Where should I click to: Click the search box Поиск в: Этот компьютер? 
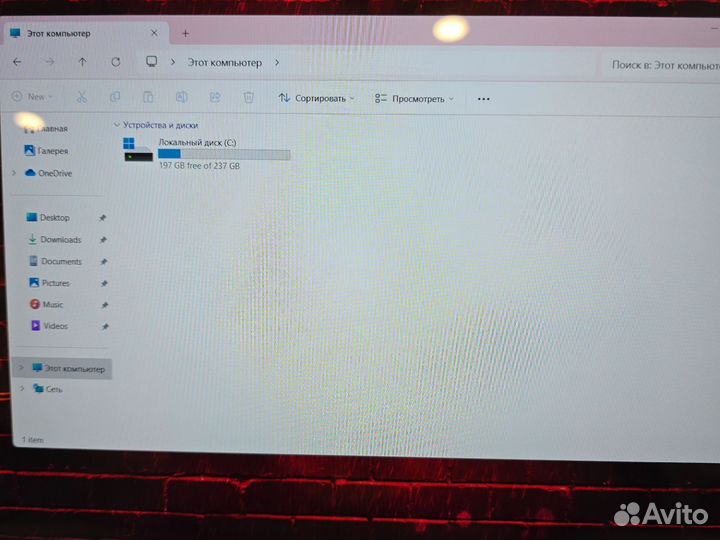(x=660, y=65)
